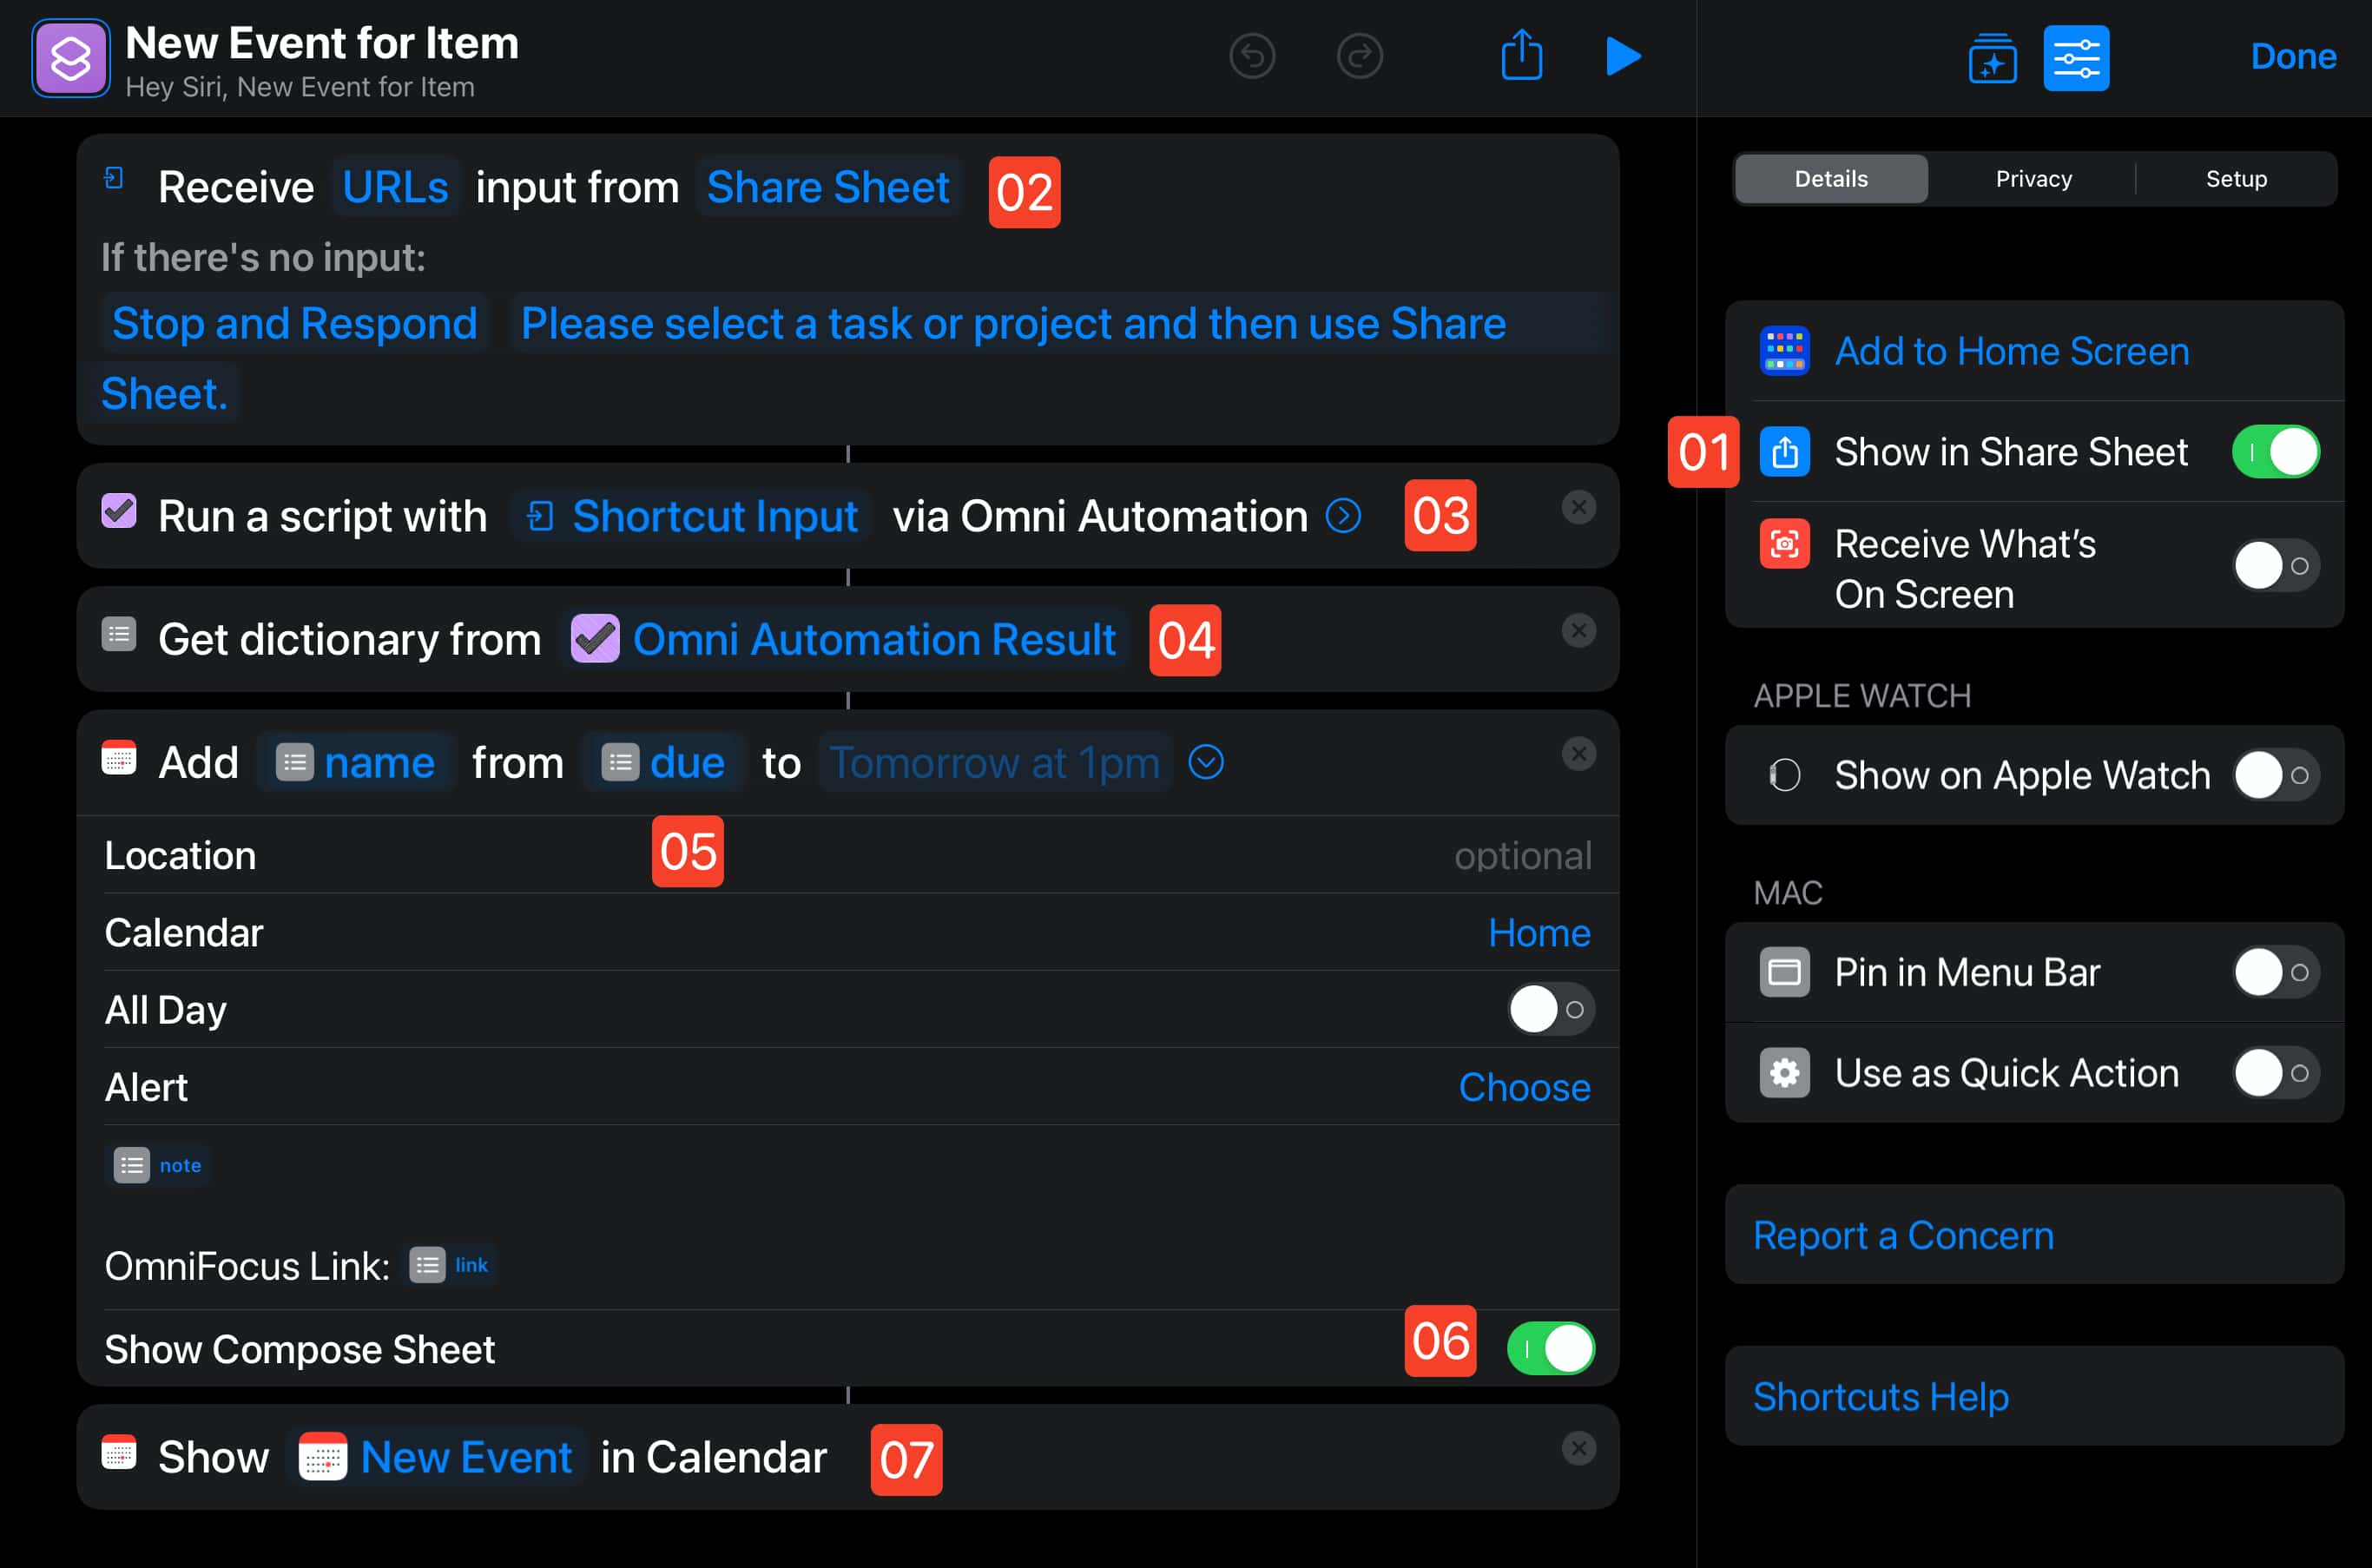Run the shortcut with play button
Viewport: 2372px width, 1568px height.
pyautogui.click(x=1623, y=56)
